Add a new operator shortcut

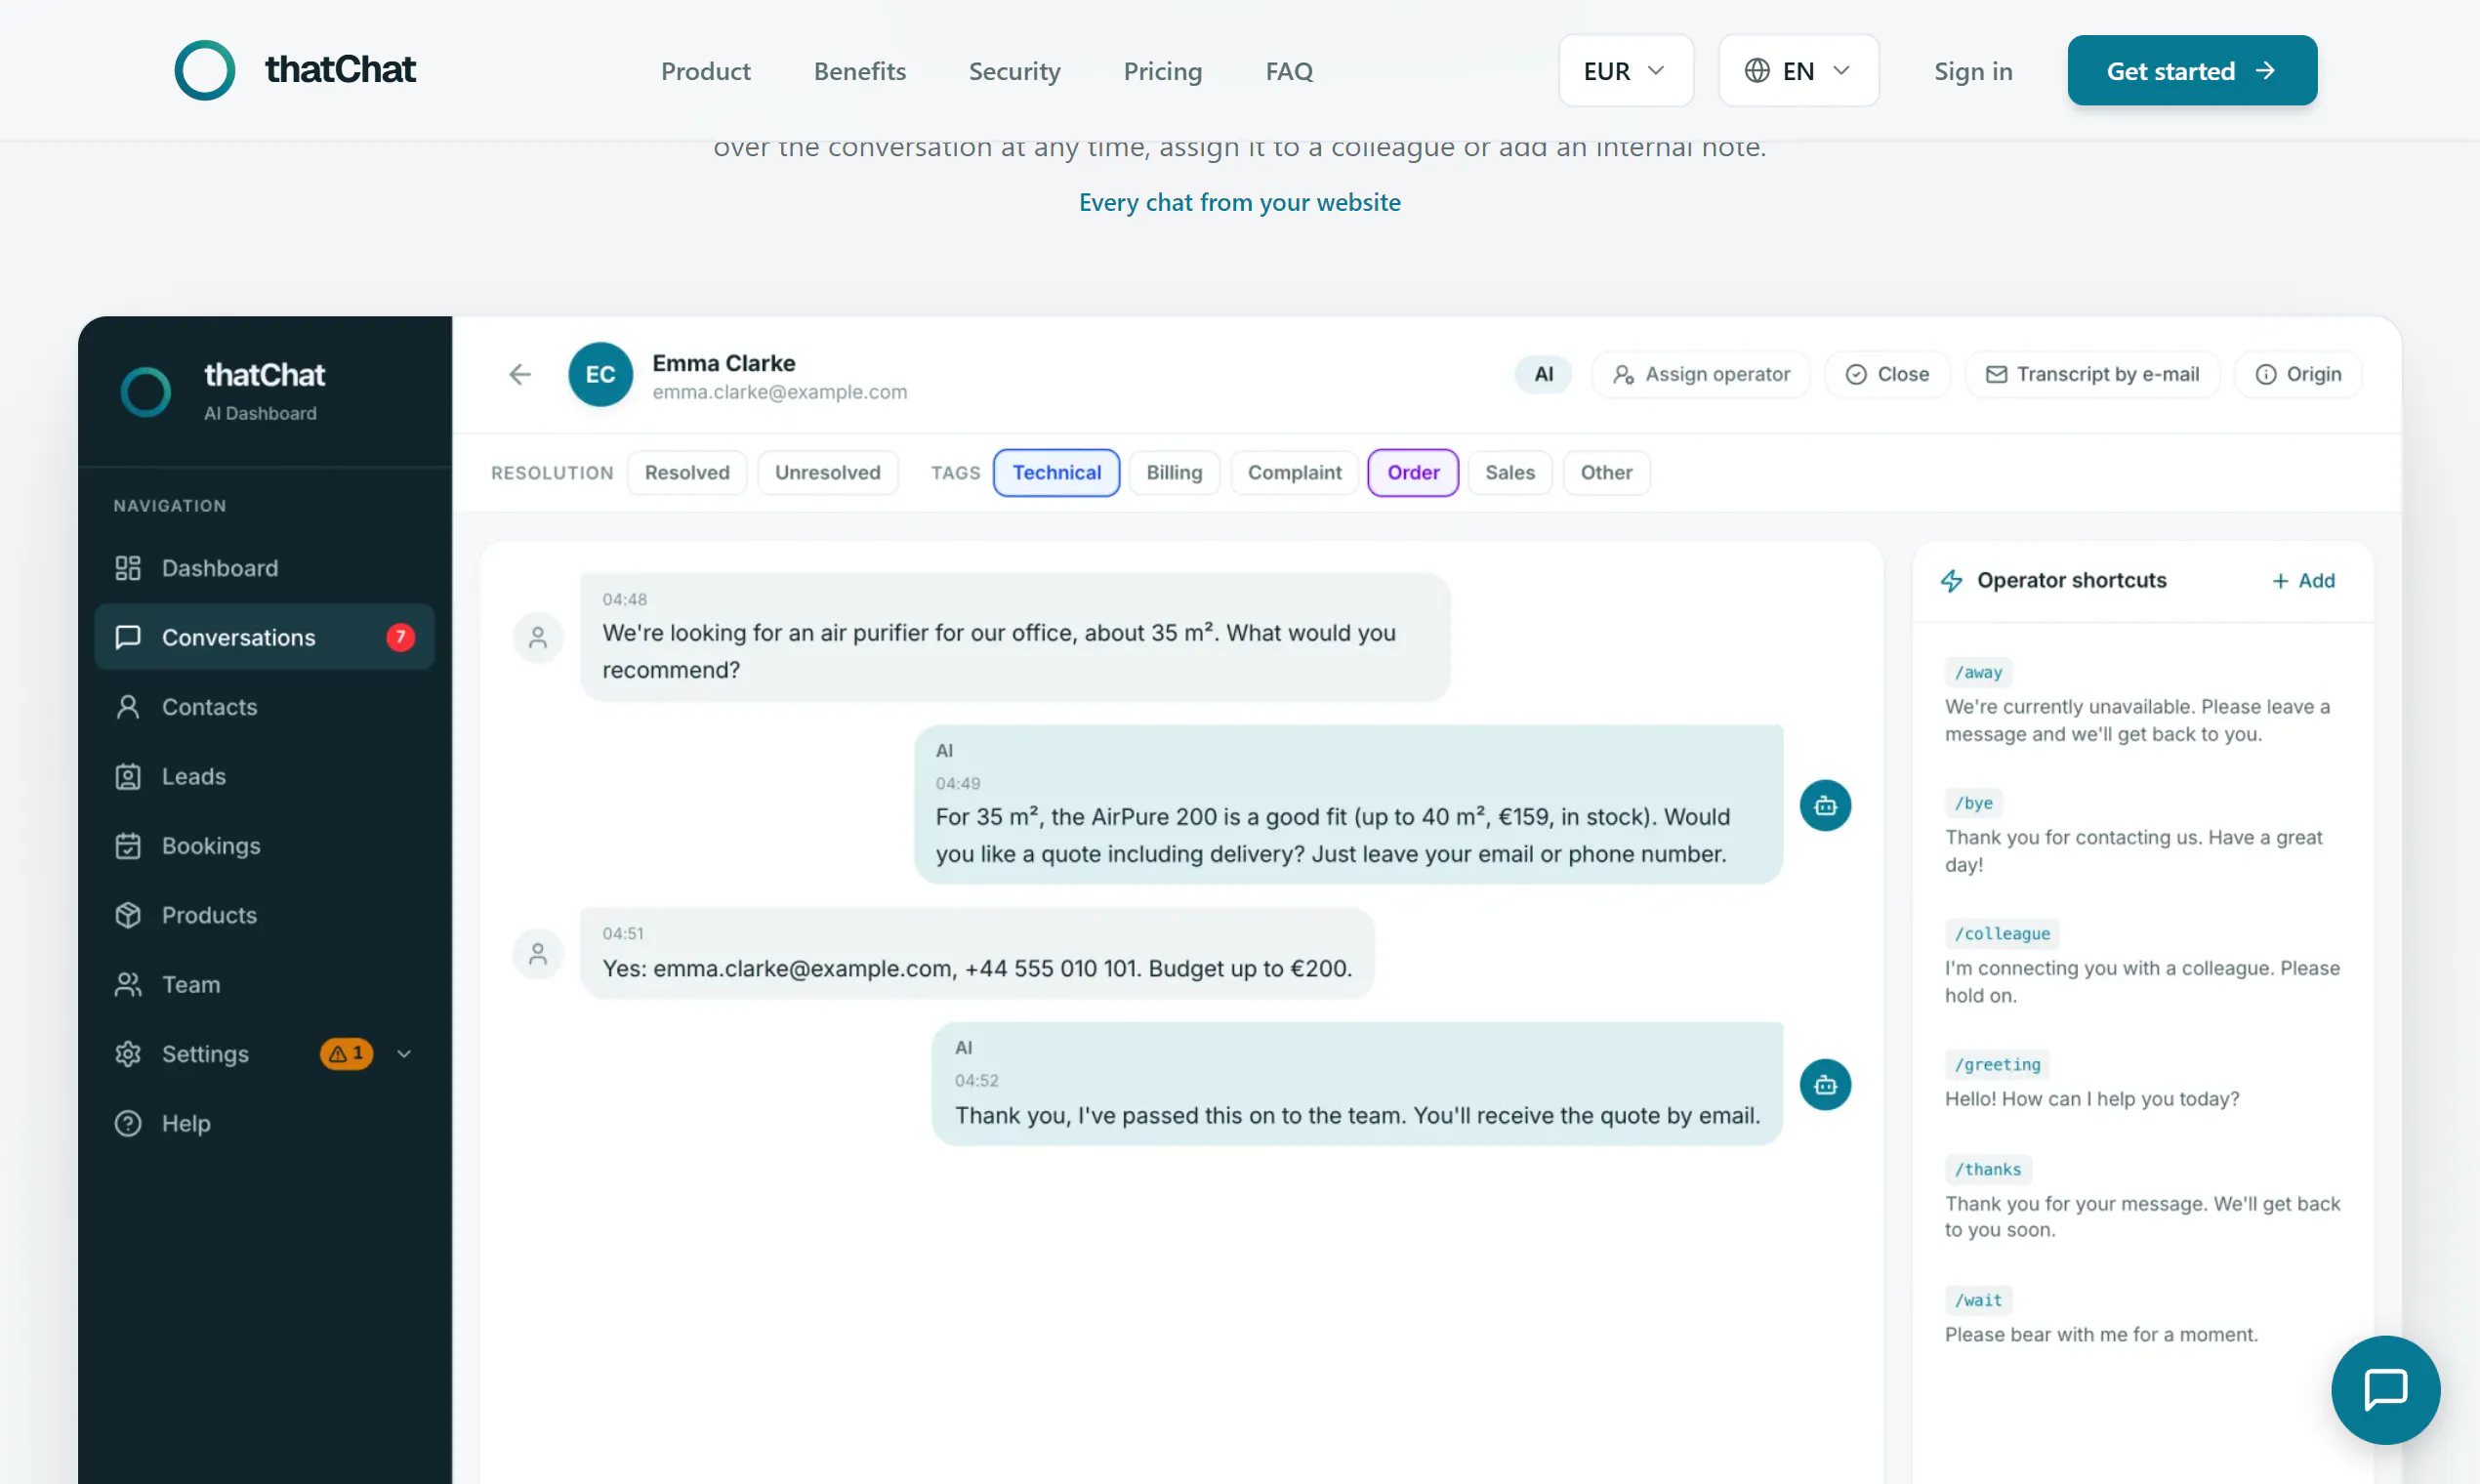pyautogui.click(x=2302, y=580)
